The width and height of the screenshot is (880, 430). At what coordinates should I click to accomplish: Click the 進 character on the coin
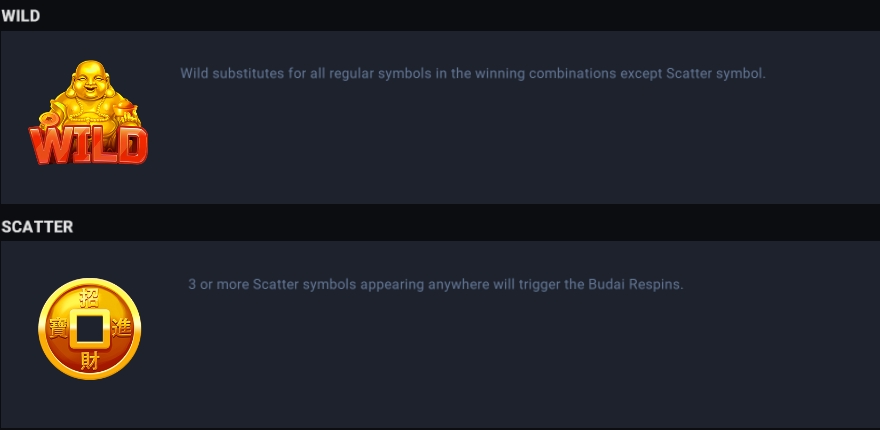click(121, 328)
